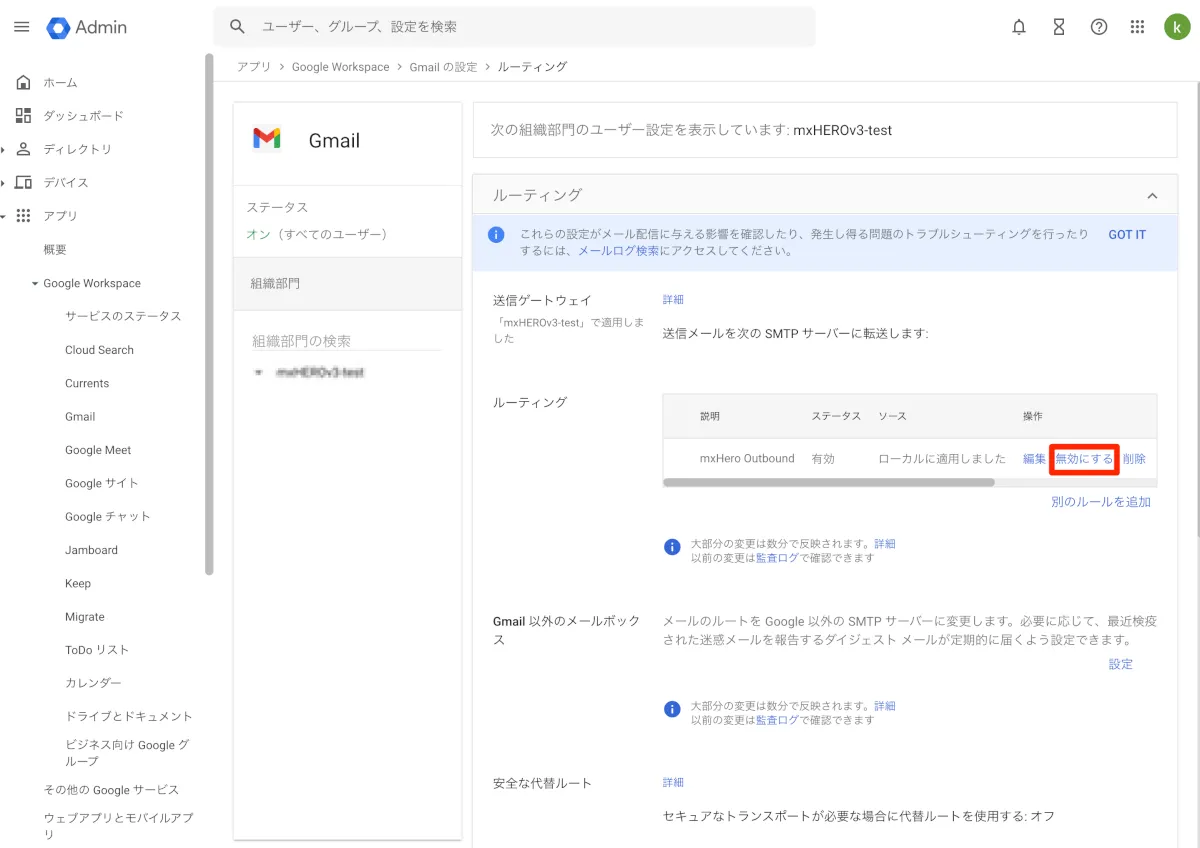Click the 無効にする link for mxHero Outbound
1200x848 pixels.
[1084, 459]
